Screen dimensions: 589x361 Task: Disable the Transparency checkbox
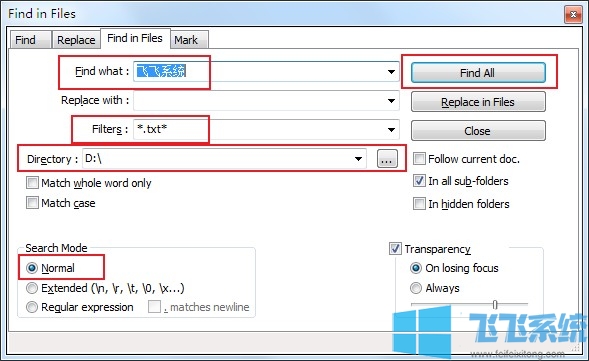click(395, 248)
